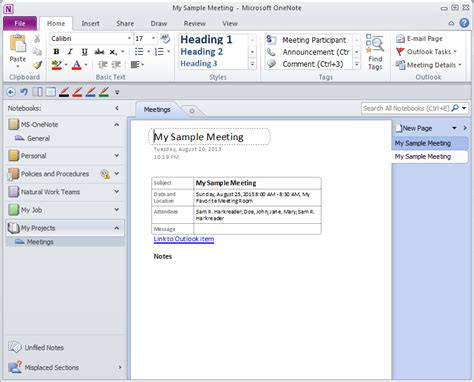Apply text highlight color
This screenshot has width=474, height=382.
57,65
